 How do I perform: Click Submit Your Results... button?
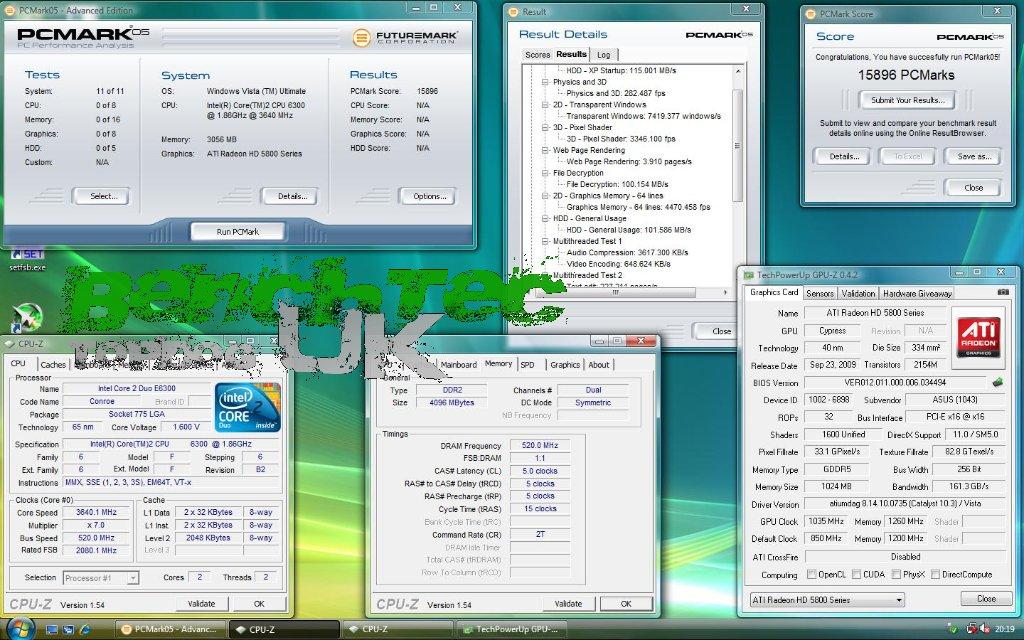click(907, 100)
